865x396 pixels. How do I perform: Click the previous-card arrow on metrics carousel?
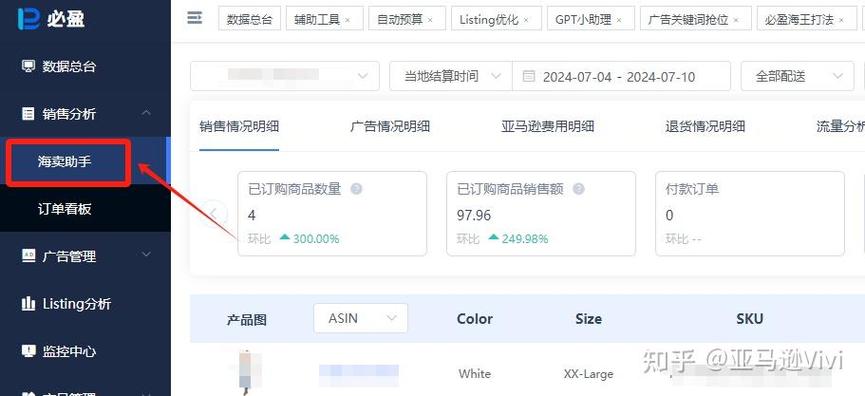[x=213, y=213]
